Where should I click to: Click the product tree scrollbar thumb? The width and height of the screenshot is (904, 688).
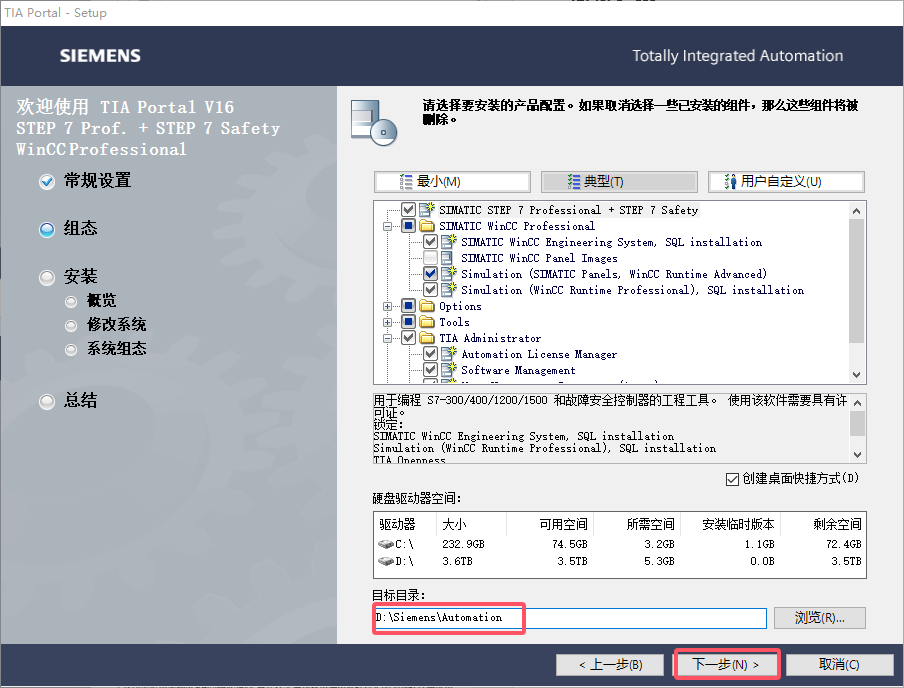point(857,280)
